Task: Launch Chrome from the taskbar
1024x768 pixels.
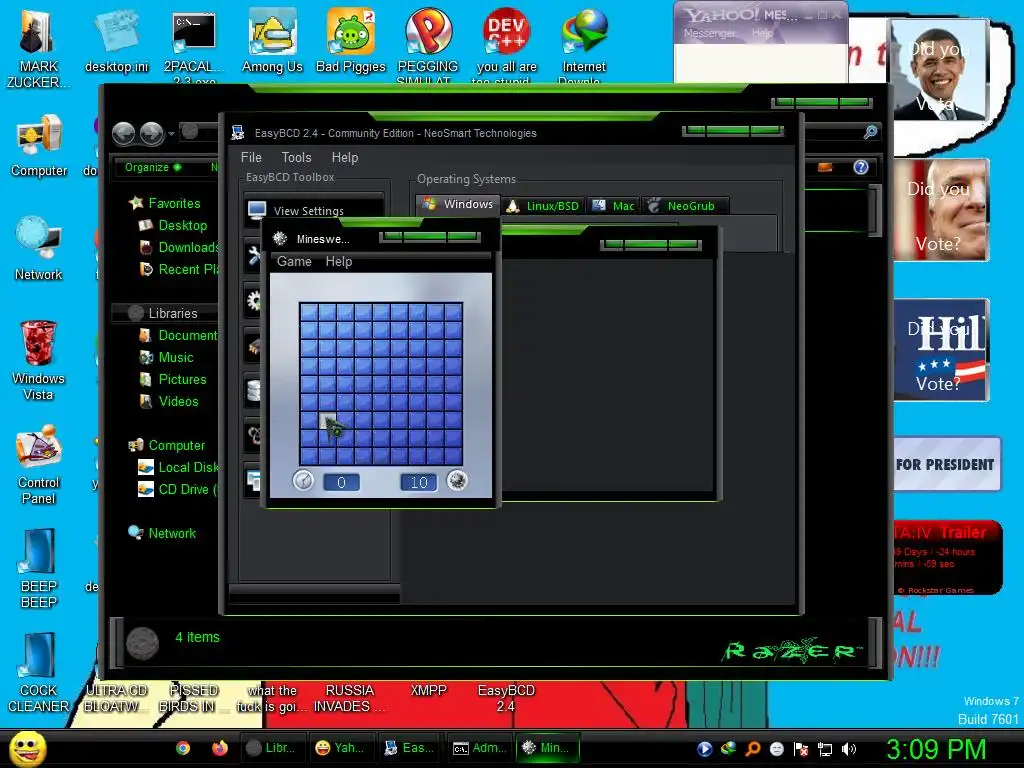Action: (184, 748)
